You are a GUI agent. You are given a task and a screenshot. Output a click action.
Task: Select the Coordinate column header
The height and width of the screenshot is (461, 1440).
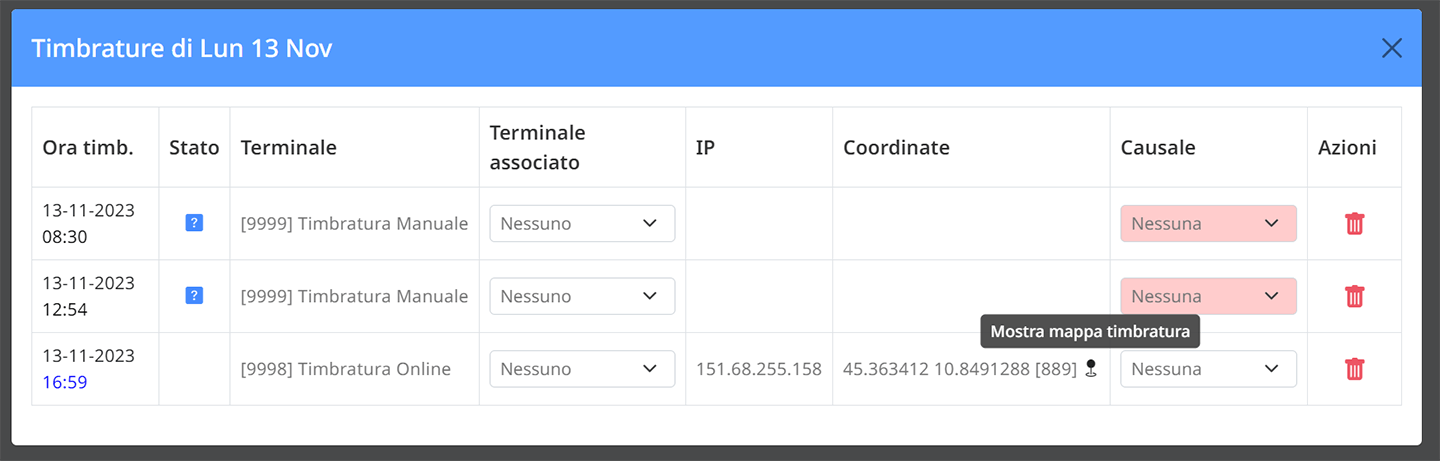(x=896, y=148)
